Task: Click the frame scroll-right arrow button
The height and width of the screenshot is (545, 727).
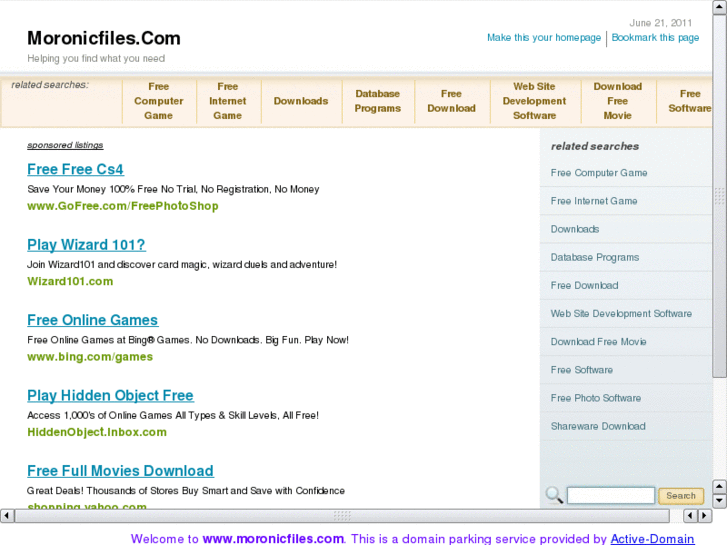Action: coord(705,515)
